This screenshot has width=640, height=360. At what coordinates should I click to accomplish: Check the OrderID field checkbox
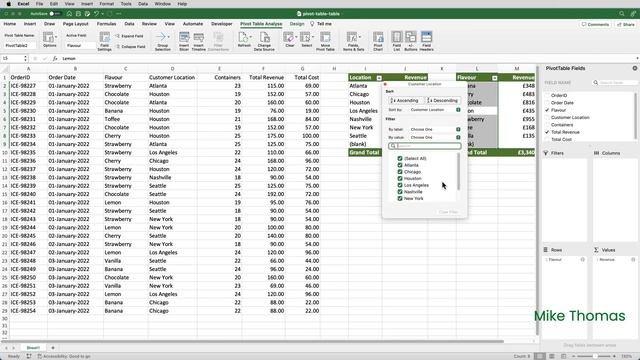click(547, 95)
